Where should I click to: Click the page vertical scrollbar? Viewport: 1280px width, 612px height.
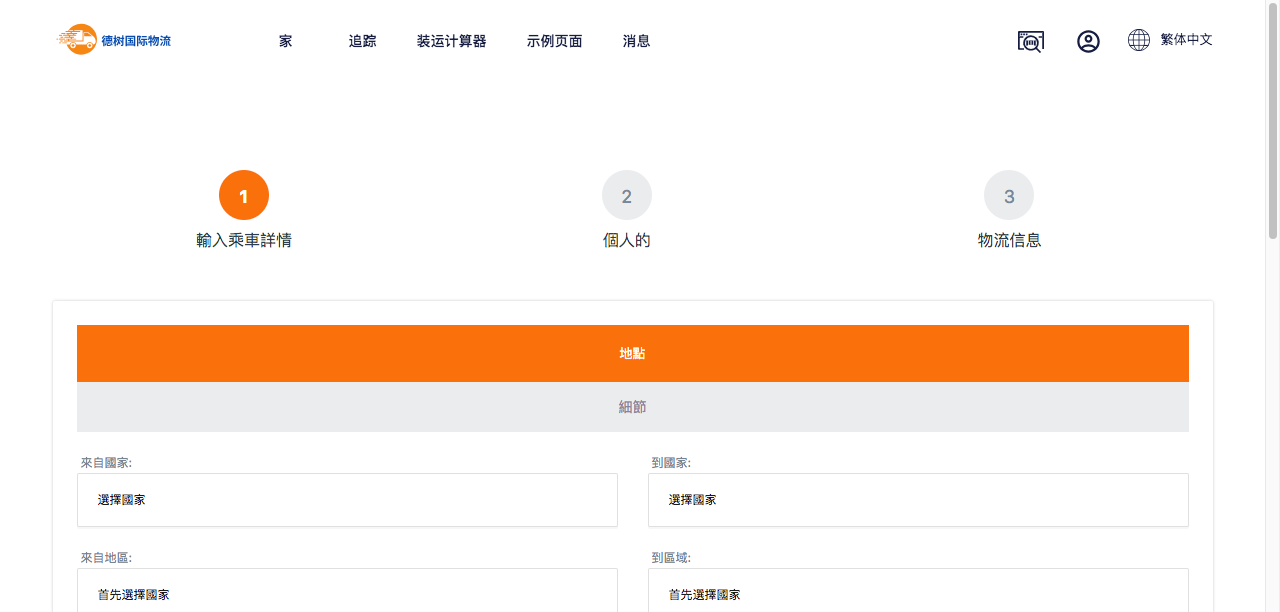pyautogui.click(x=1273, y=120)
